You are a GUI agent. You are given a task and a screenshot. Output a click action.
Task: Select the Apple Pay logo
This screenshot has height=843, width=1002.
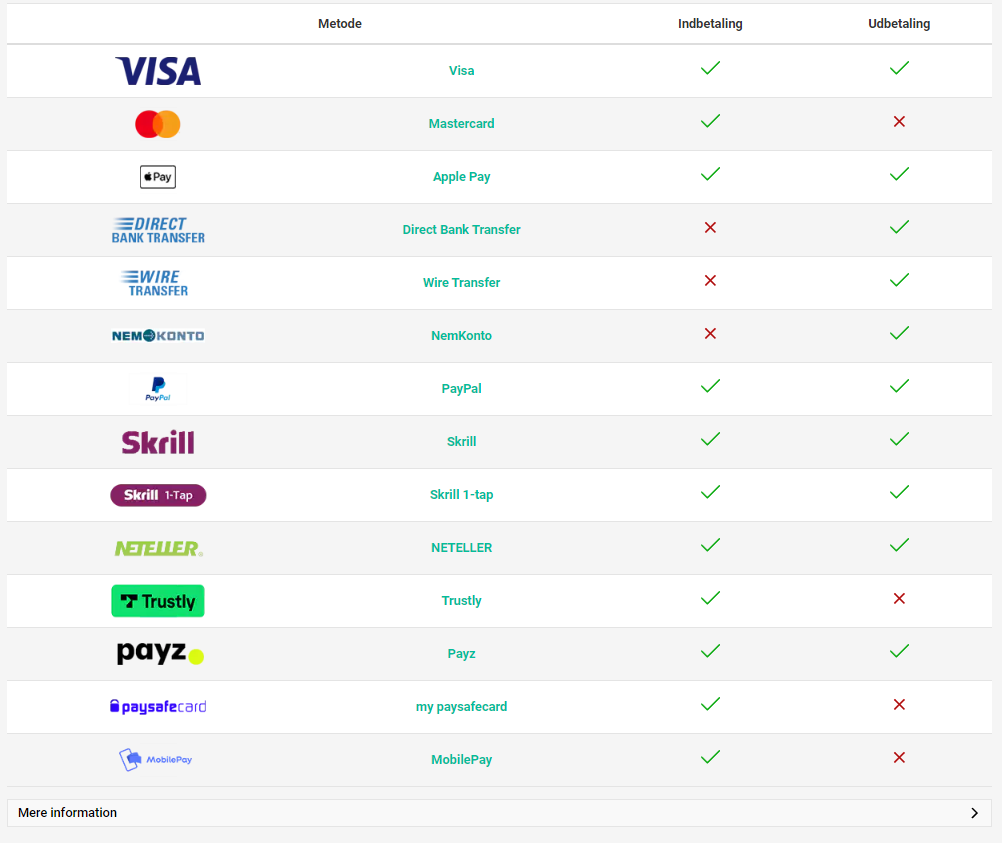(x=158, y=177)
